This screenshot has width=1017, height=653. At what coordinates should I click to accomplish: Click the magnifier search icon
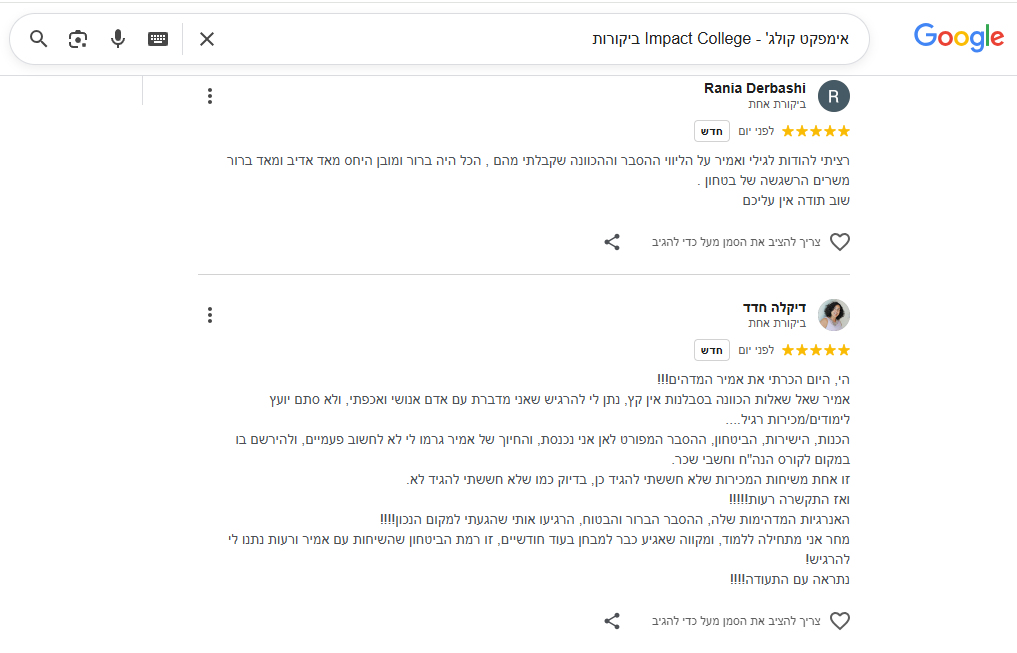click(38, 39)
